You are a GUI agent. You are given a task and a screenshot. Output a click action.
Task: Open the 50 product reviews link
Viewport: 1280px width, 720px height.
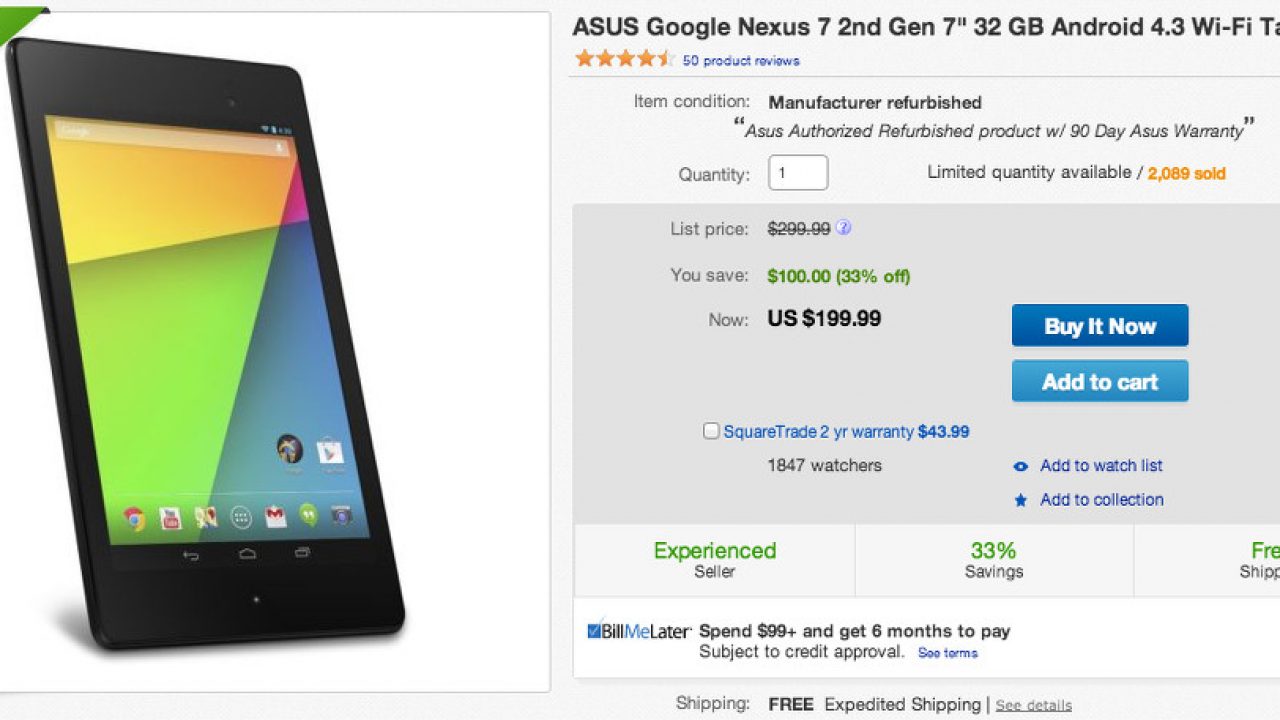[x=741, y=61]
